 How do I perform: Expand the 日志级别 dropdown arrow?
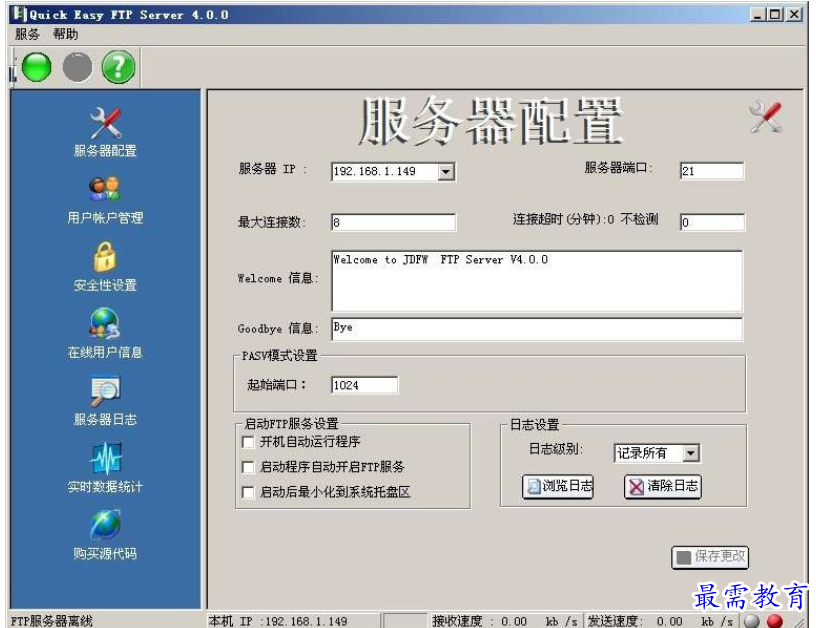click(691, 453)
